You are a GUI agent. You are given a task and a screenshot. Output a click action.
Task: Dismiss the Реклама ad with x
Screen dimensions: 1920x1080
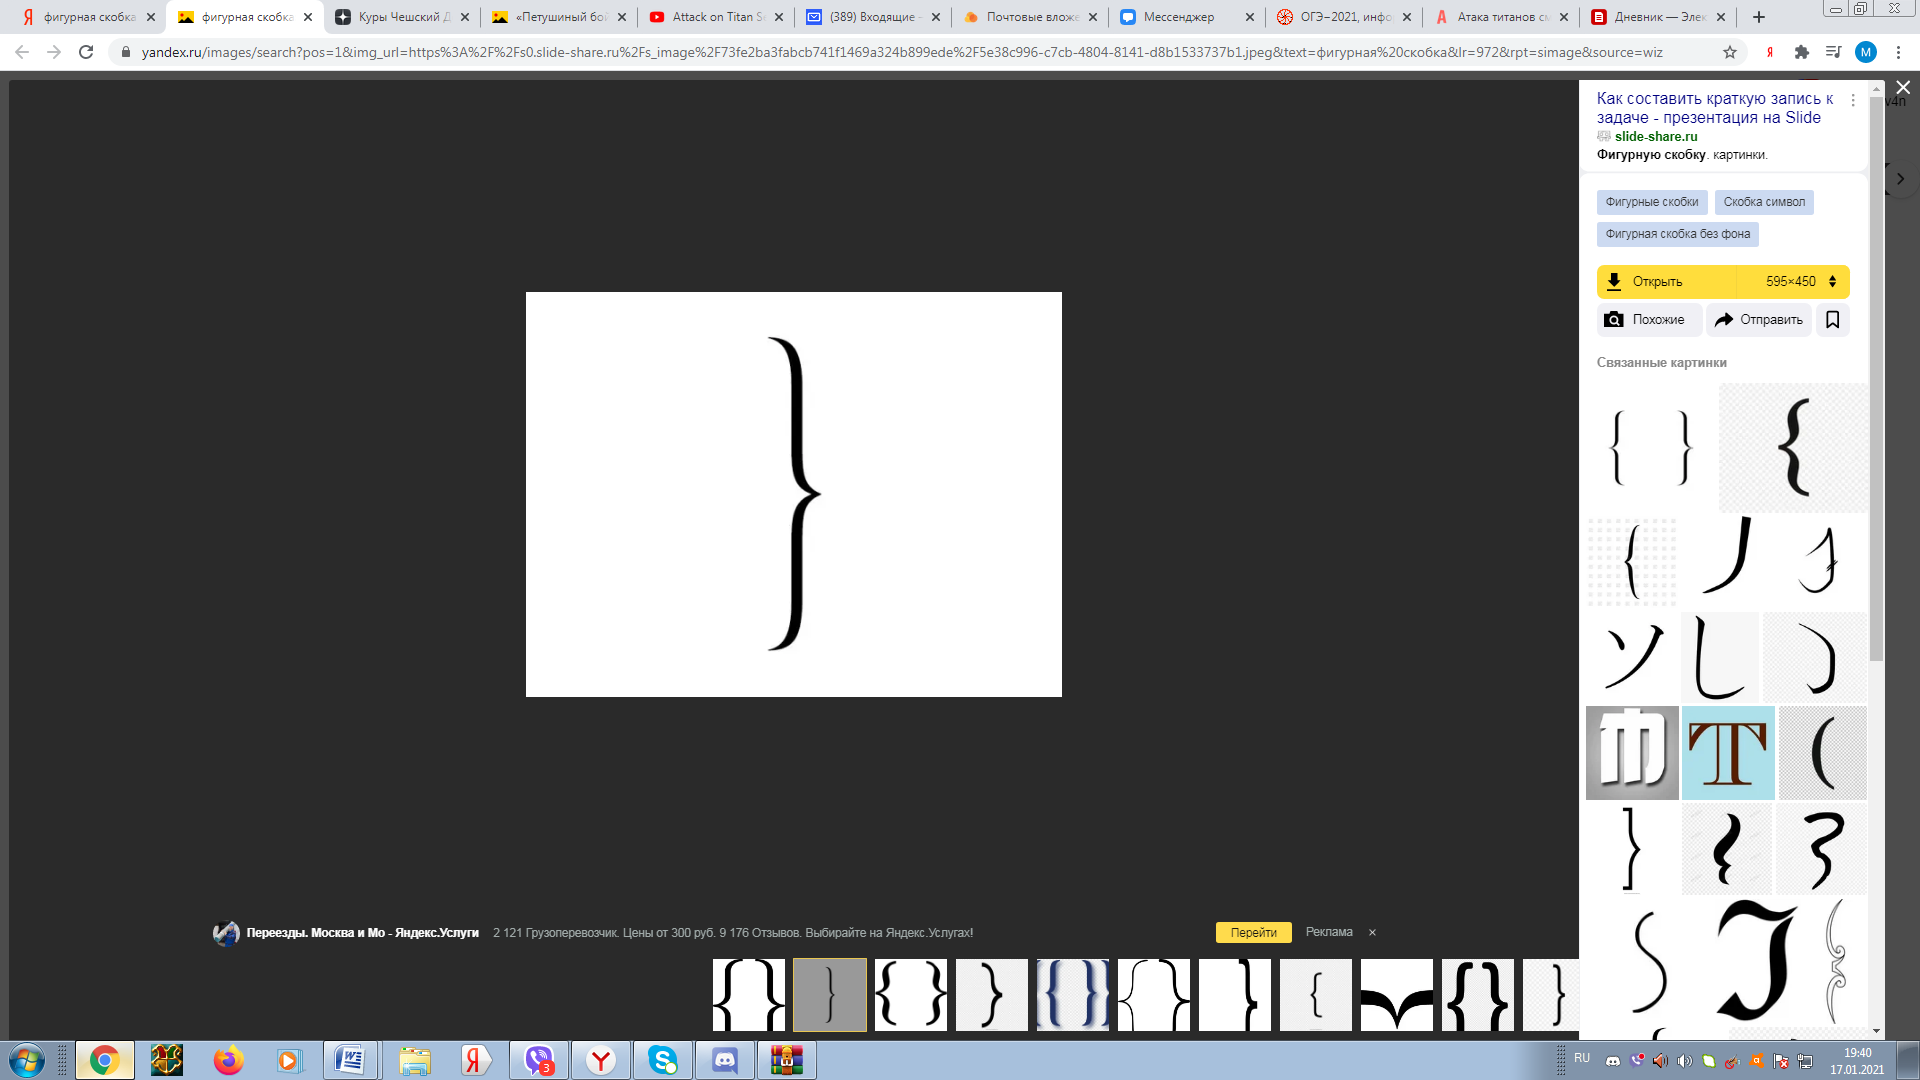coord(1372,932)
